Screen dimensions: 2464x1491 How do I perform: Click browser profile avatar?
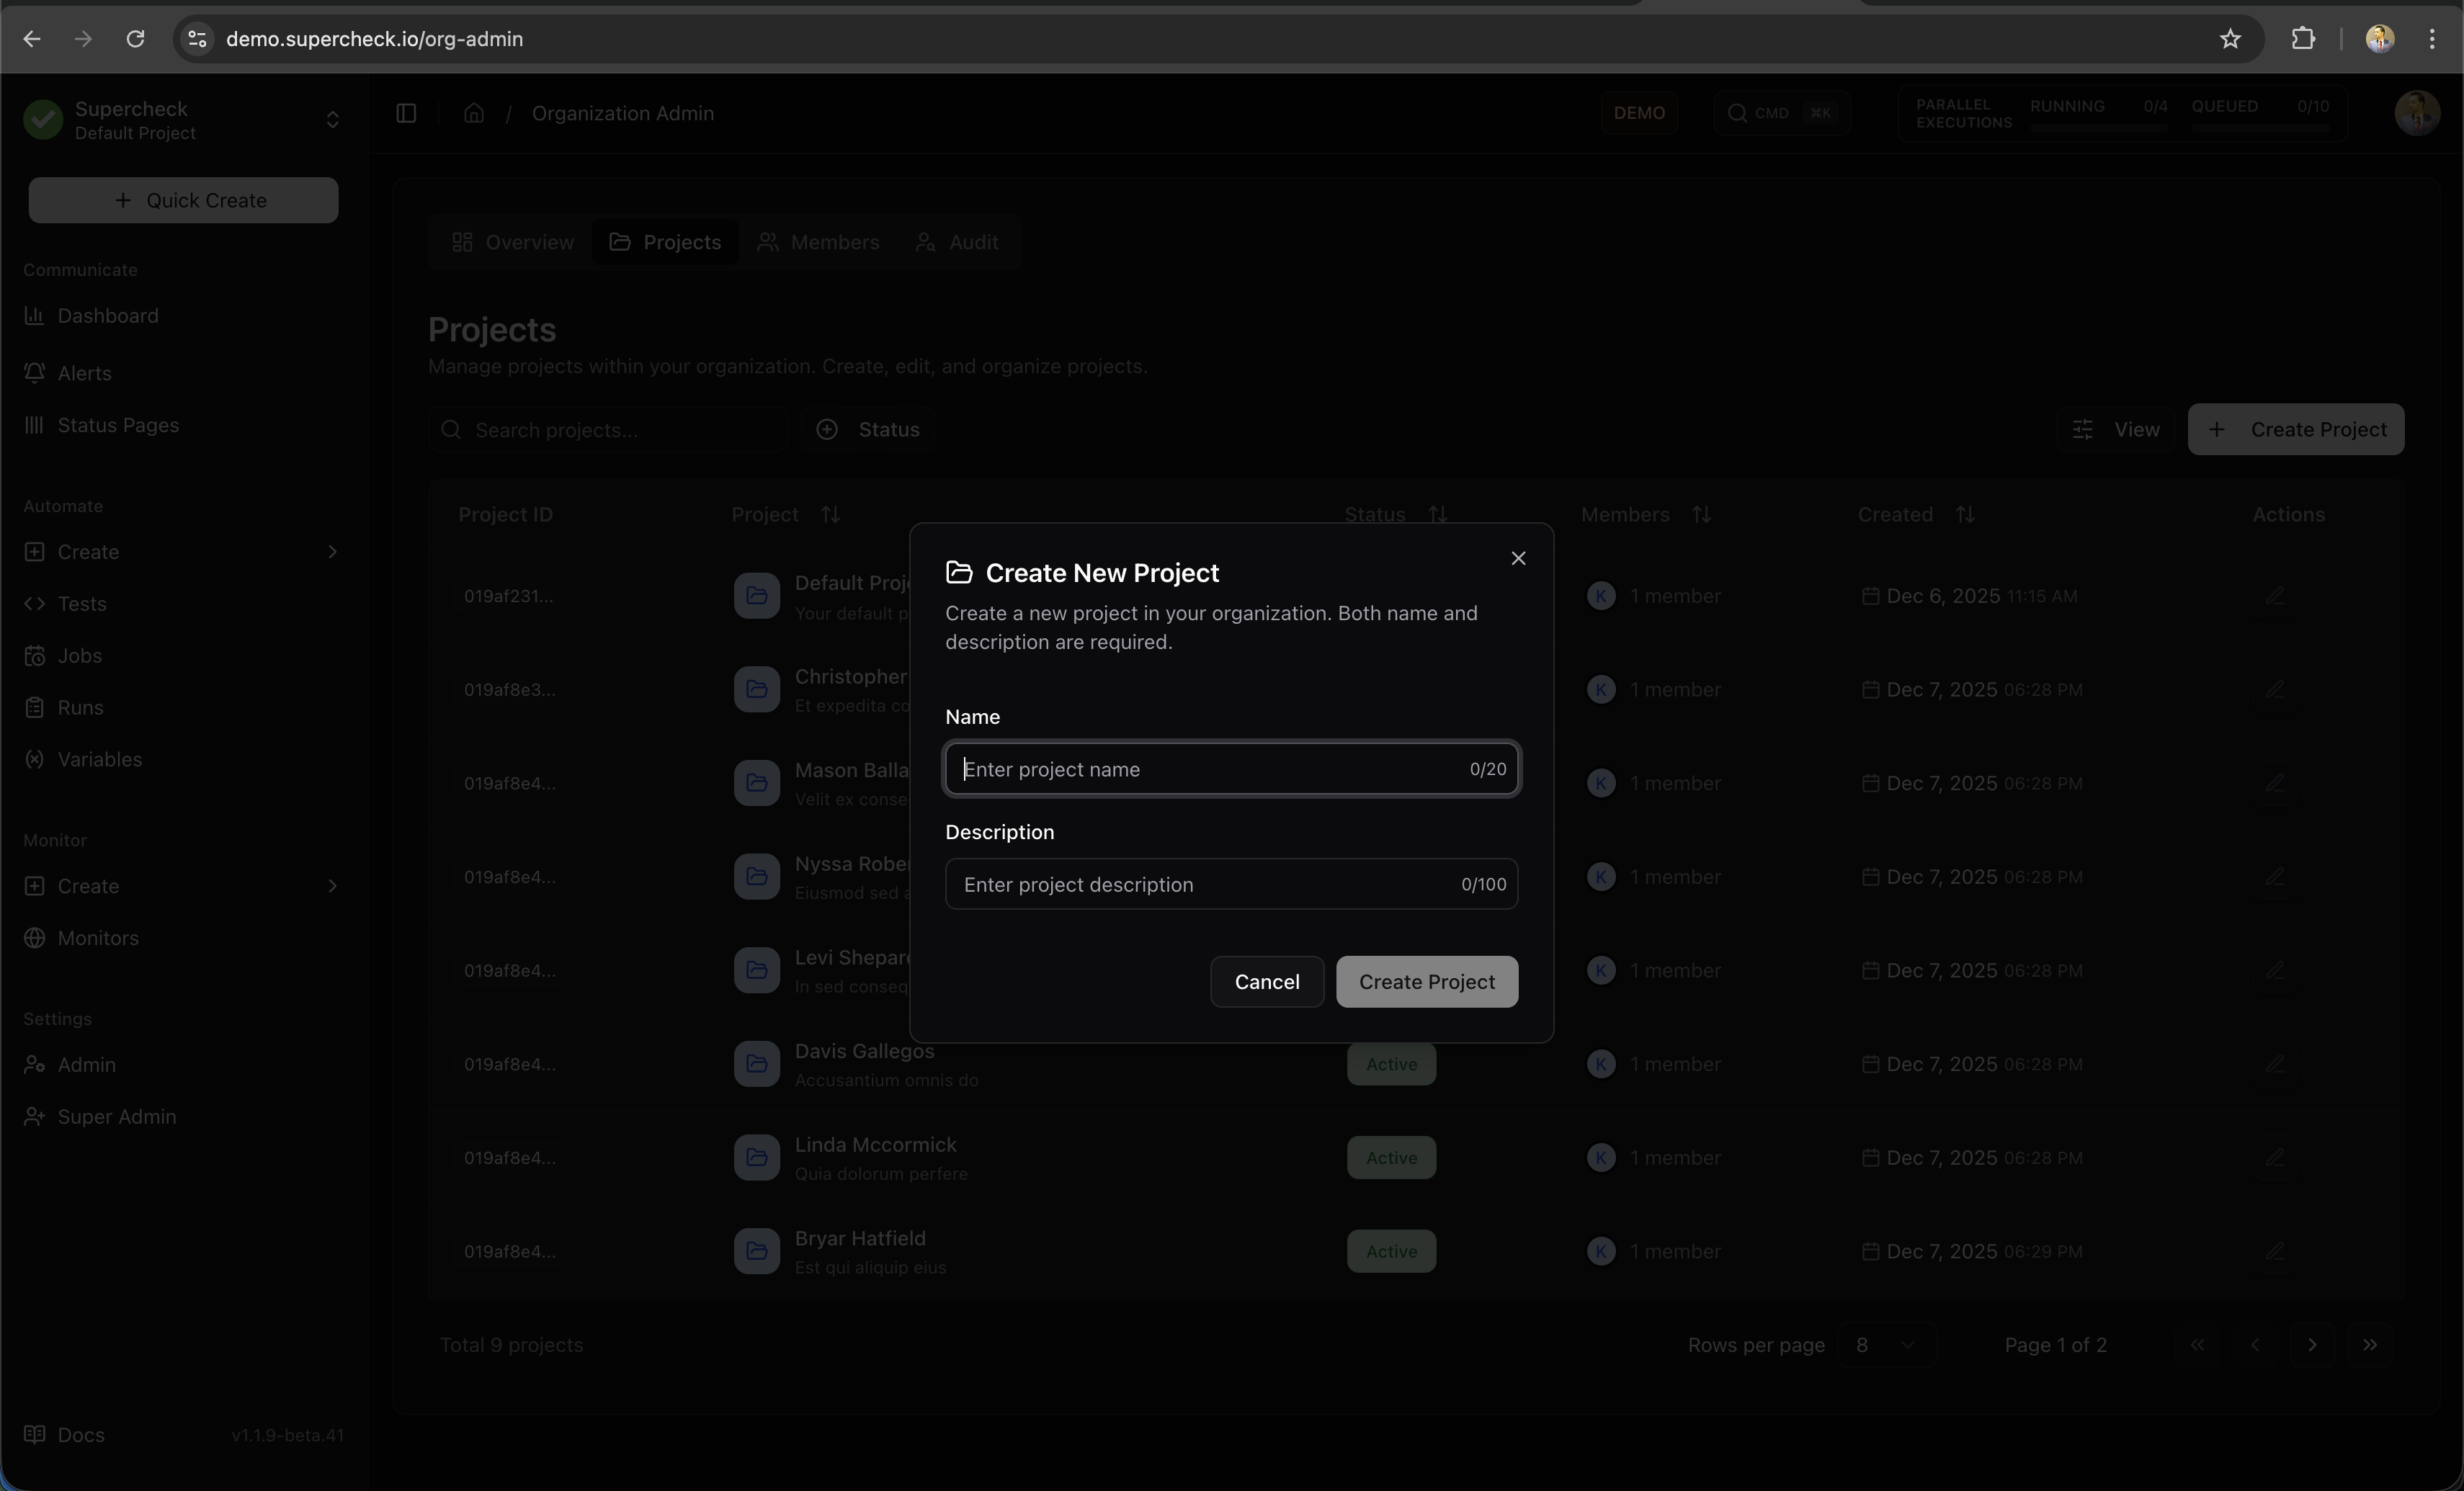coord(2379,39)
